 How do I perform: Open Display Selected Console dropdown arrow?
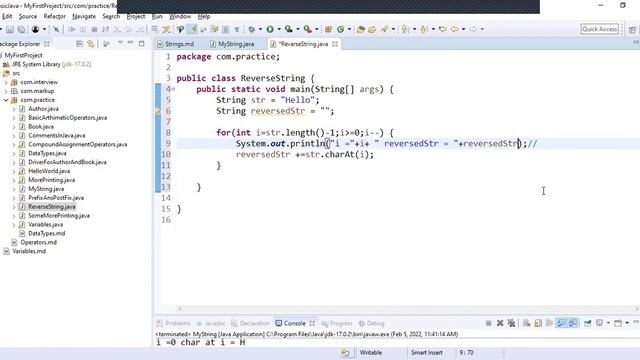(x=608, y=323)
